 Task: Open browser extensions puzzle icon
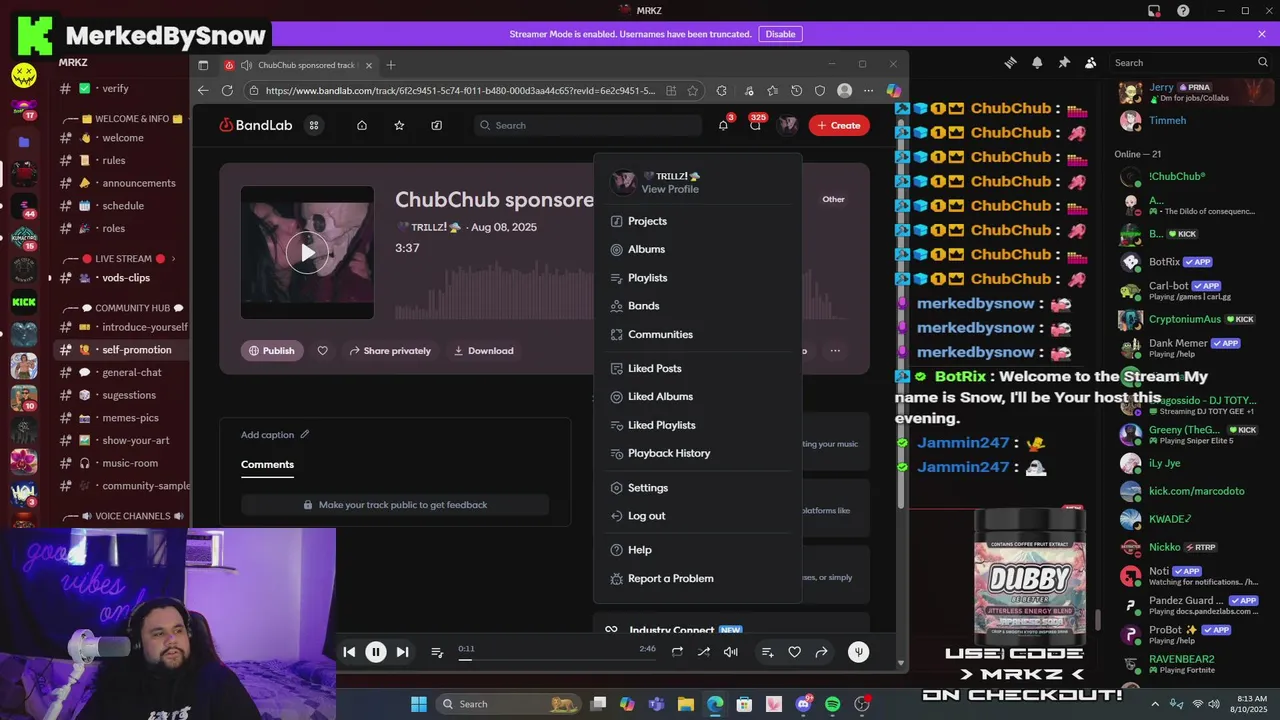(722, 90)
